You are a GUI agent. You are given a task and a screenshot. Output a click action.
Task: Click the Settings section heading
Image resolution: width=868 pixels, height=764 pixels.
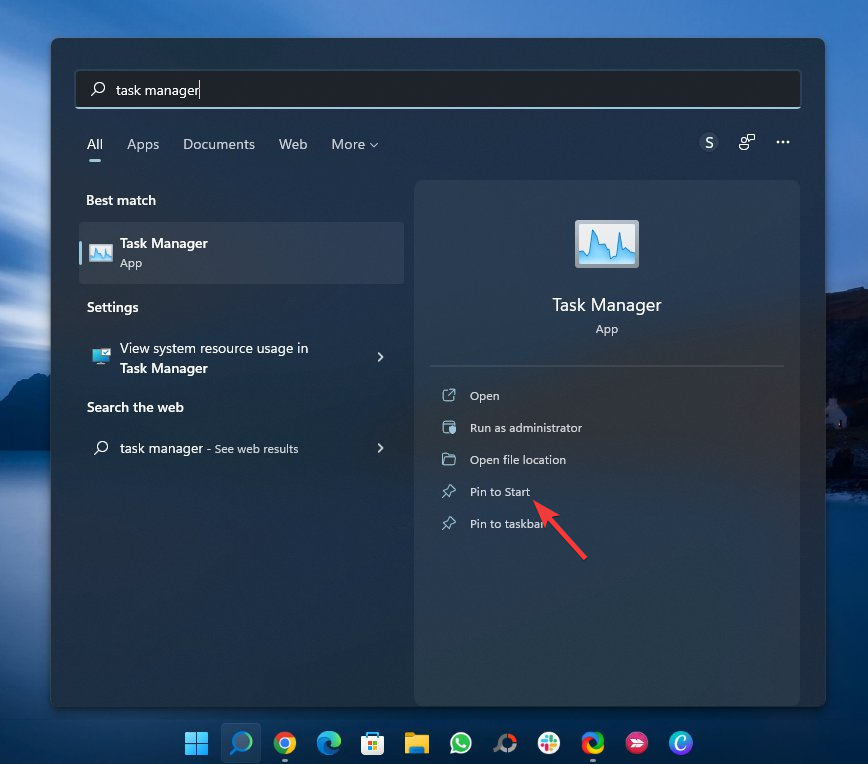[112, 308]
